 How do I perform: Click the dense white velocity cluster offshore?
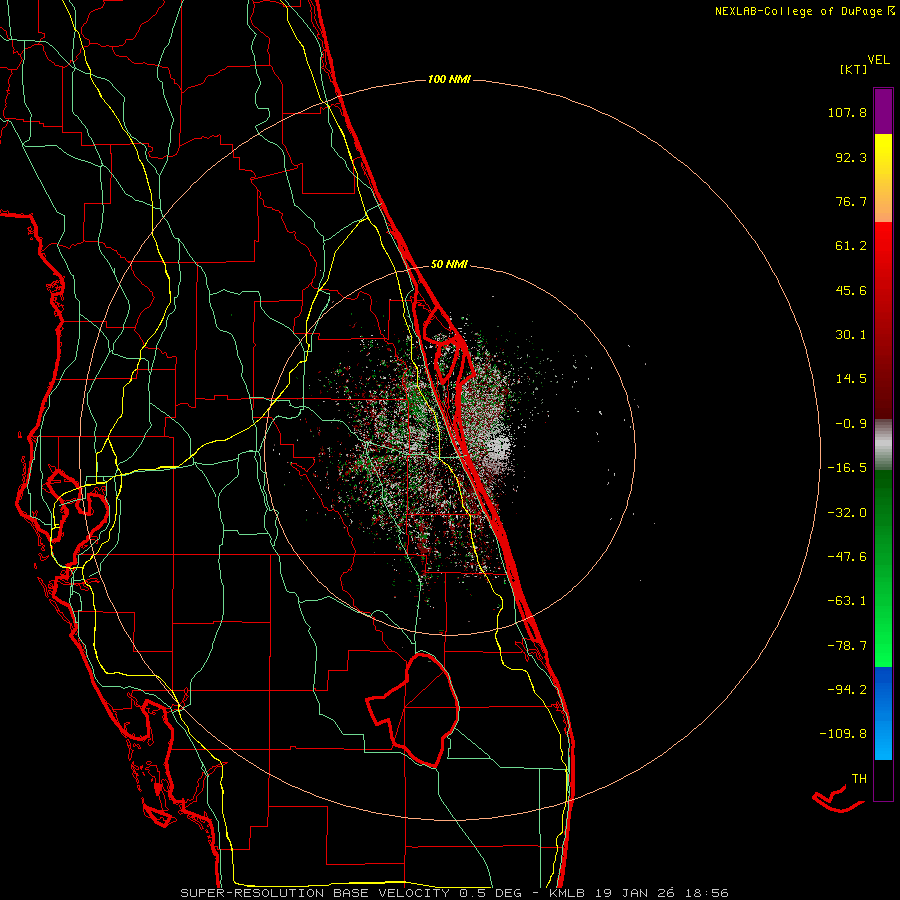coord(497,449)
